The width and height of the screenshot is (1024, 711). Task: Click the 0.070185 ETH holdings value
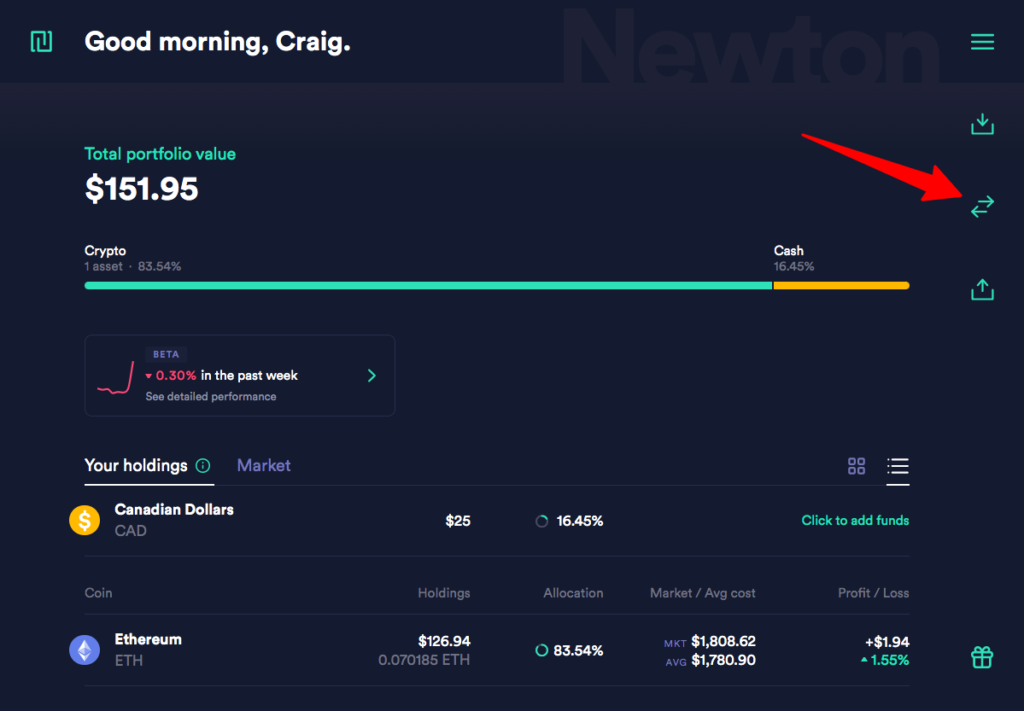(x=424, y=660)
